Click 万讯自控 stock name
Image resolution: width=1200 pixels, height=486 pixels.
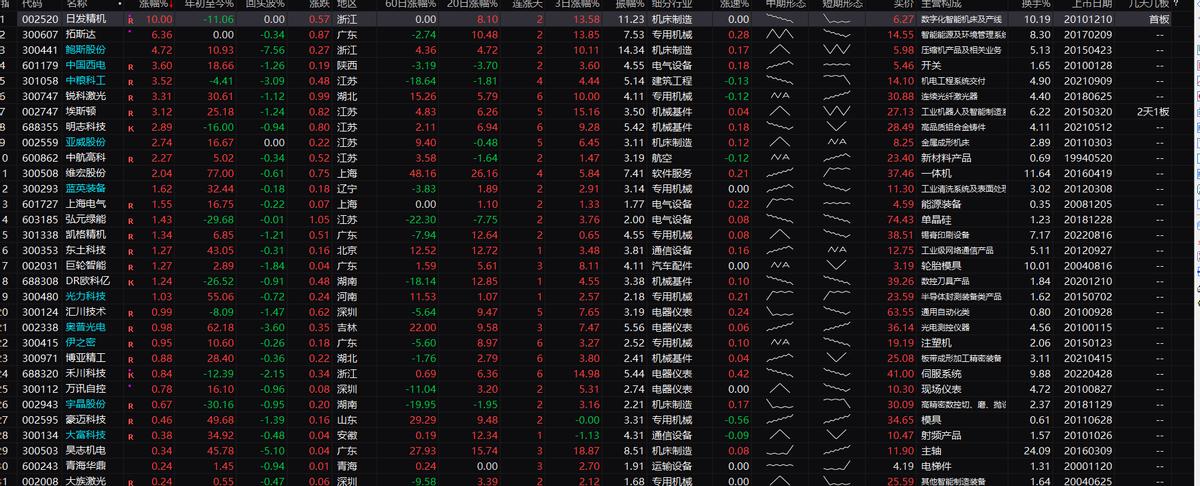[x=87, y=389]
